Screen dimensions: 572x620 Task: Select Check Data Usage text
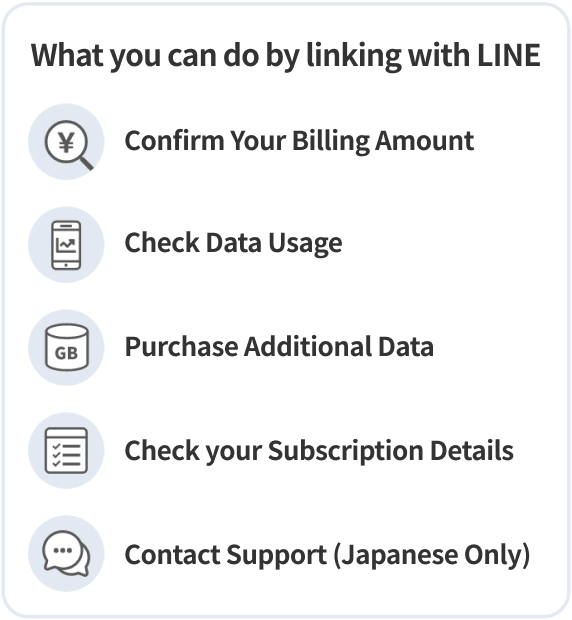[x=233, y=243]
